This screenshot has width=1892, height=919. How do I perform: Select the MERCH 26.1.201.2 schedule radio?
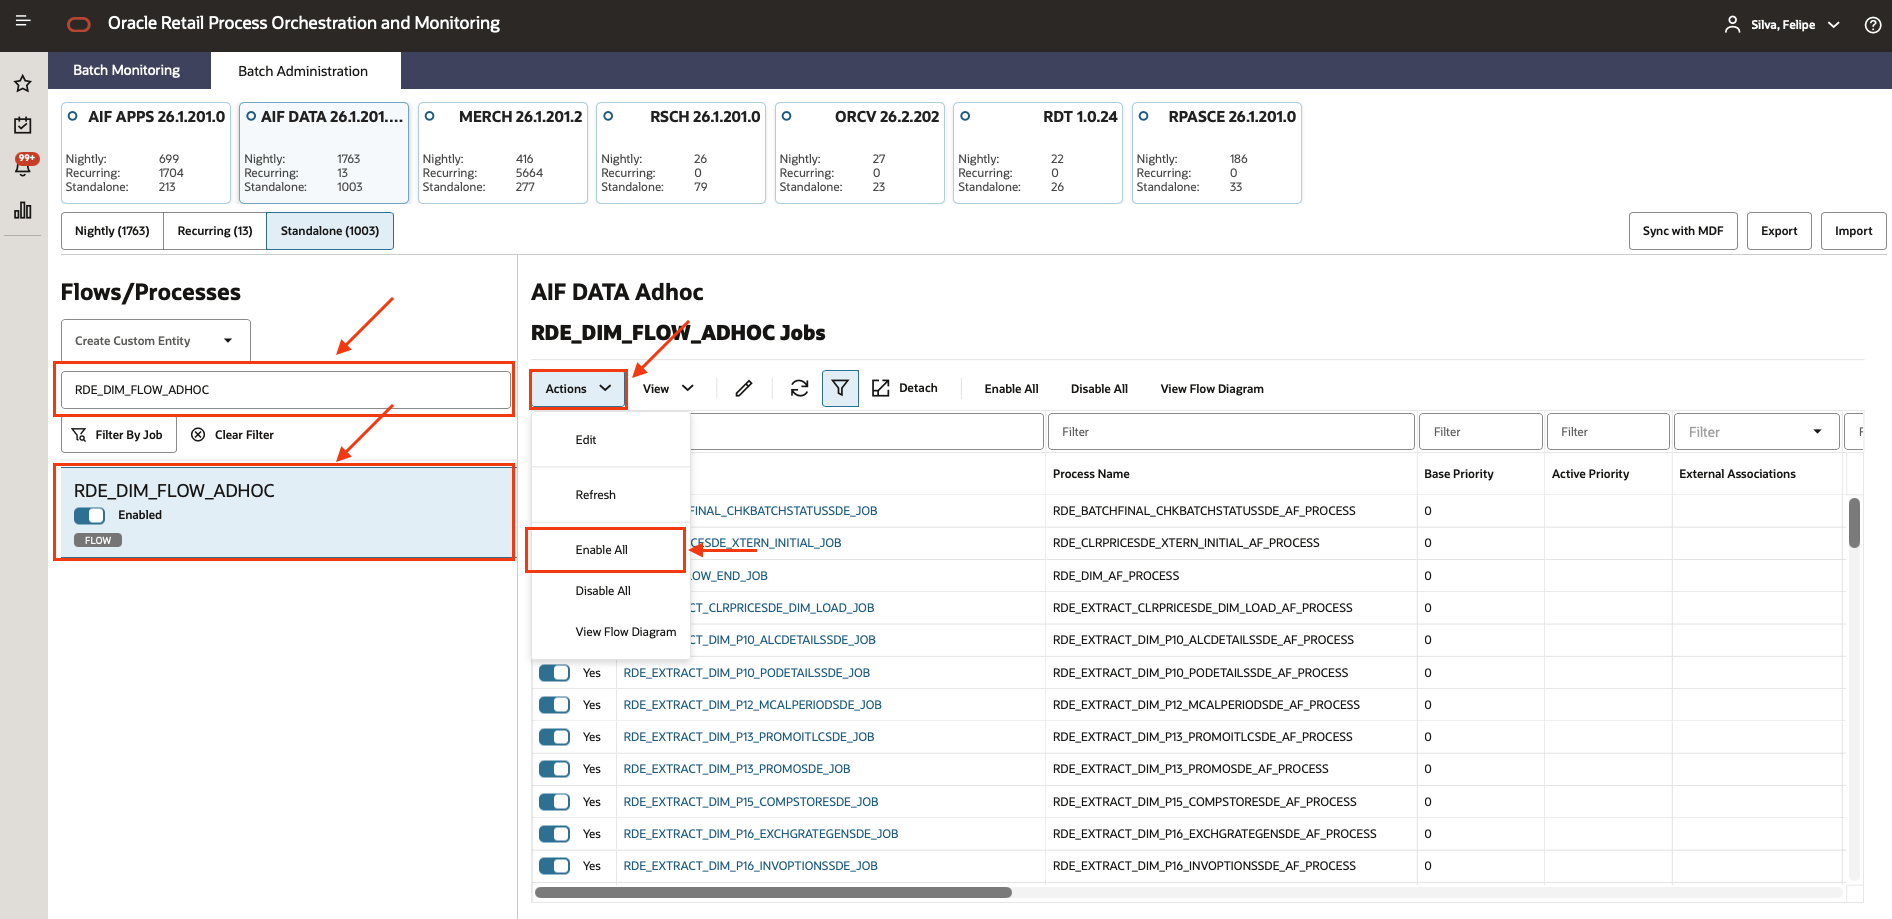(429, 117)
